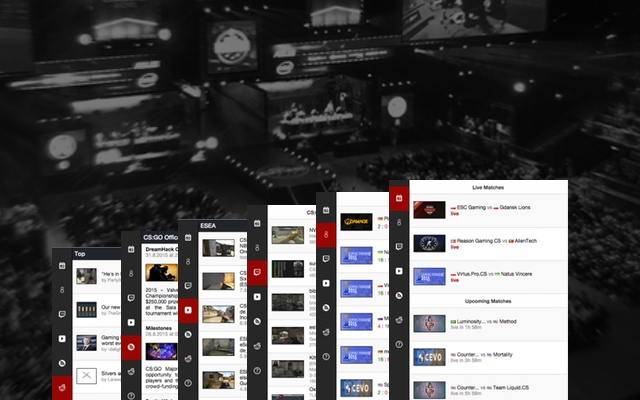This screenshot has height=400, width=640.
Task: Click the play icon in CS:GO Official panel
Action: pyautogui.click(x=131, y=322)
